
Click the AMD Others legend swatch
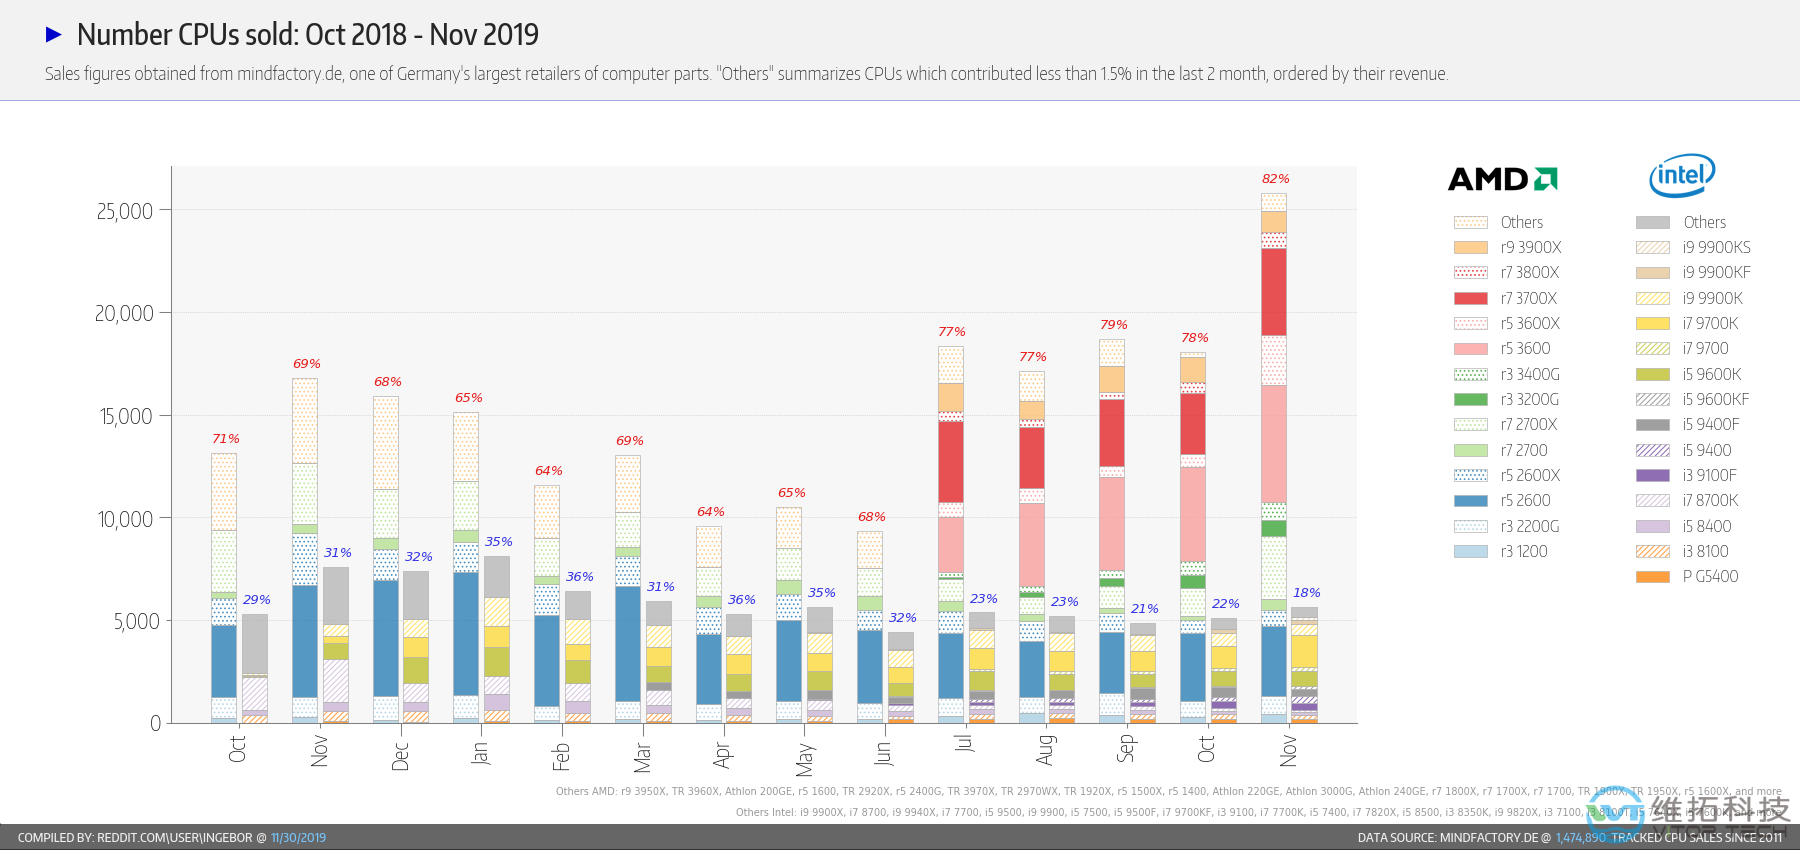1471,222
